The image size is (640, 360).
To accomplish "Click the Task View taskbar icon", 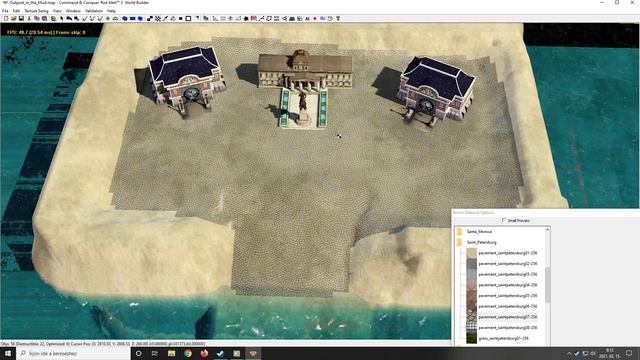I will pos(155,353).
